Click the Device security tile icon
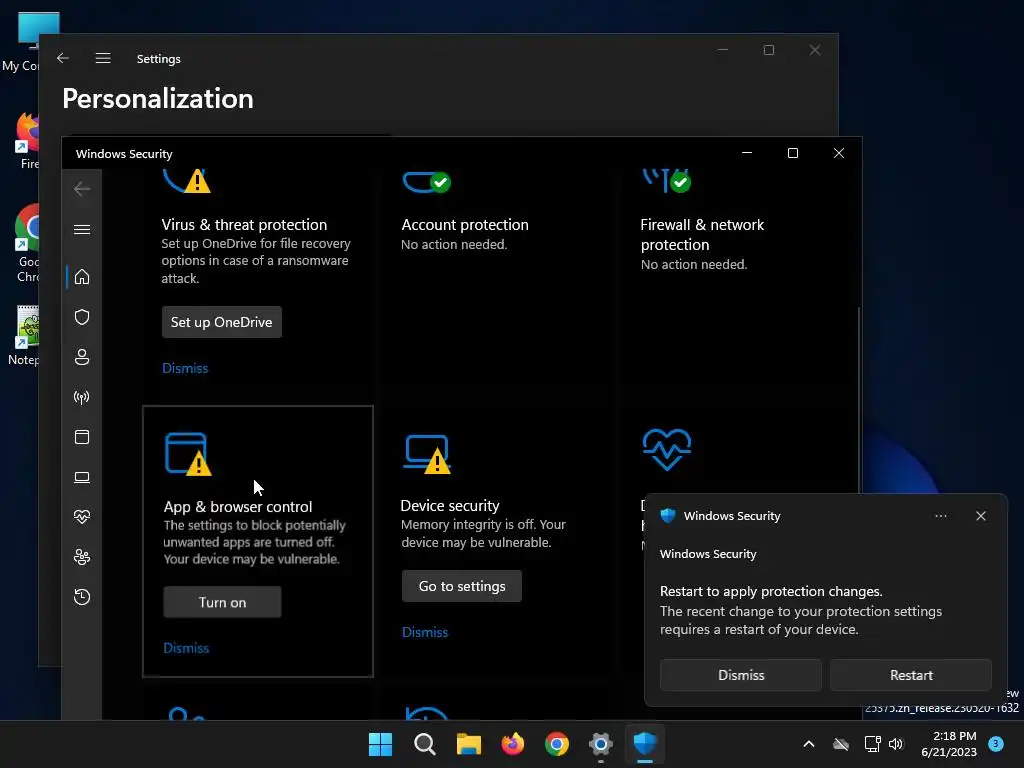Image resolution: width=1024 pixels, height=768 pixels. coord(428,454)
